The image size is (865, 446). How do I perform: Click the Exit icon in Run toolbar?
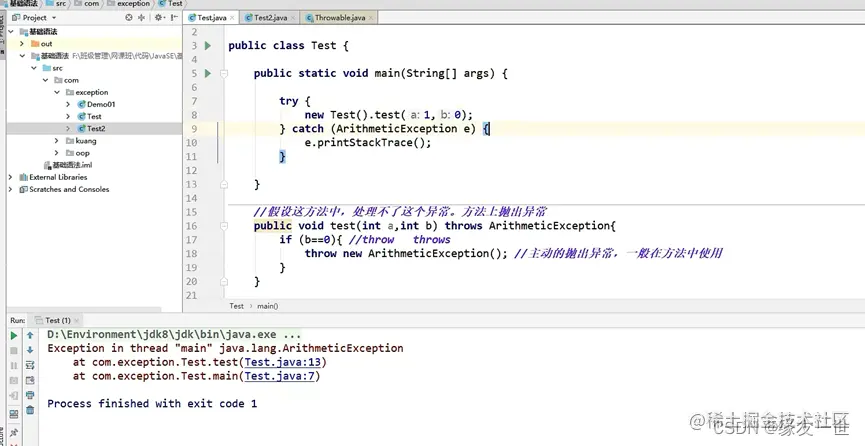pos(14,395)
